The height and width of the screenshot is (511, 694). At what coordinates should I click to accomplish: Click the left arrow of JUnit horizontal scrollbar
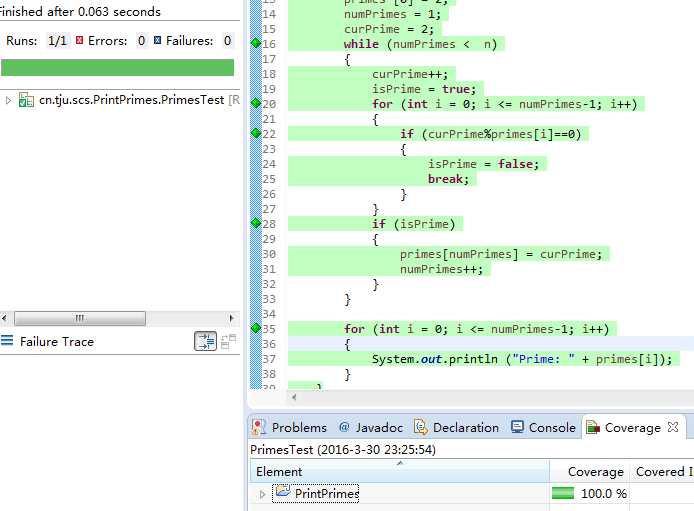click(x=4, y=318)
